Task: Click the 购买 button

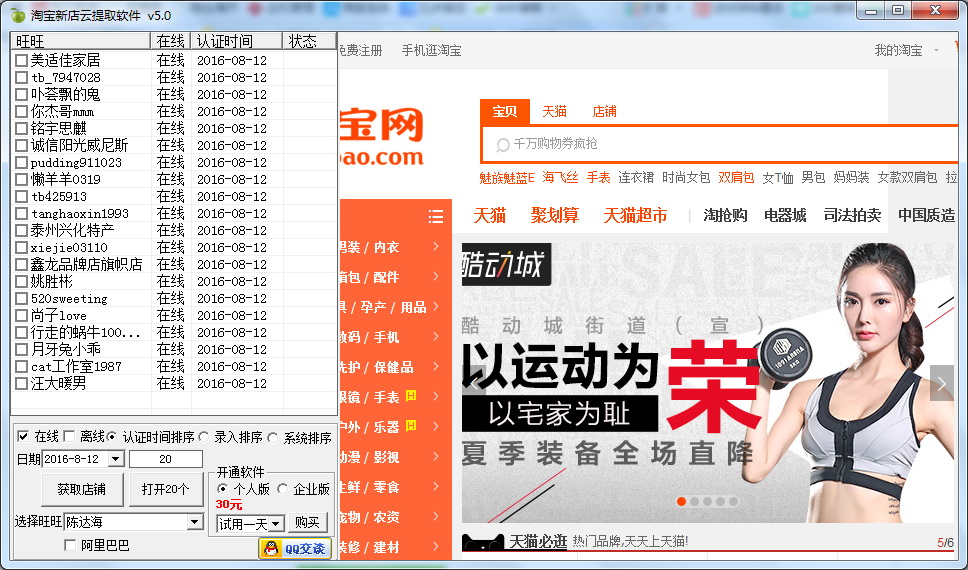Action: pos(307,523)
